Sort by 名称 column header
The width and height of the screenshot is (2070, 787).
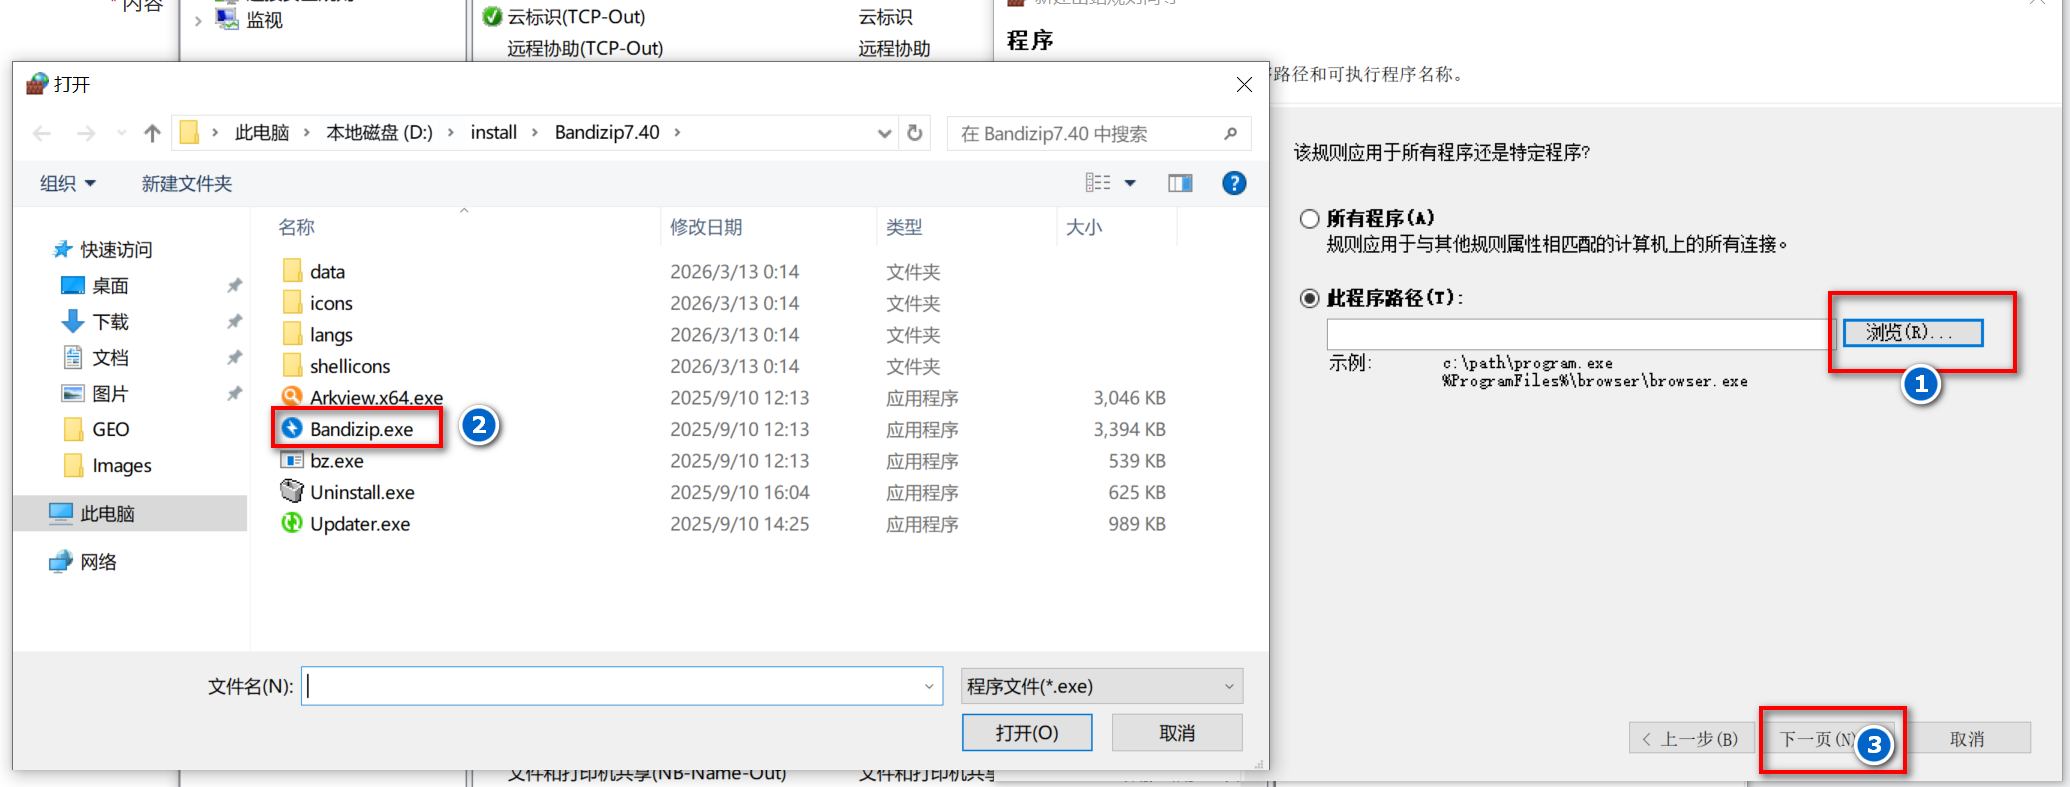pyautogui.click(x=296, y=227)
